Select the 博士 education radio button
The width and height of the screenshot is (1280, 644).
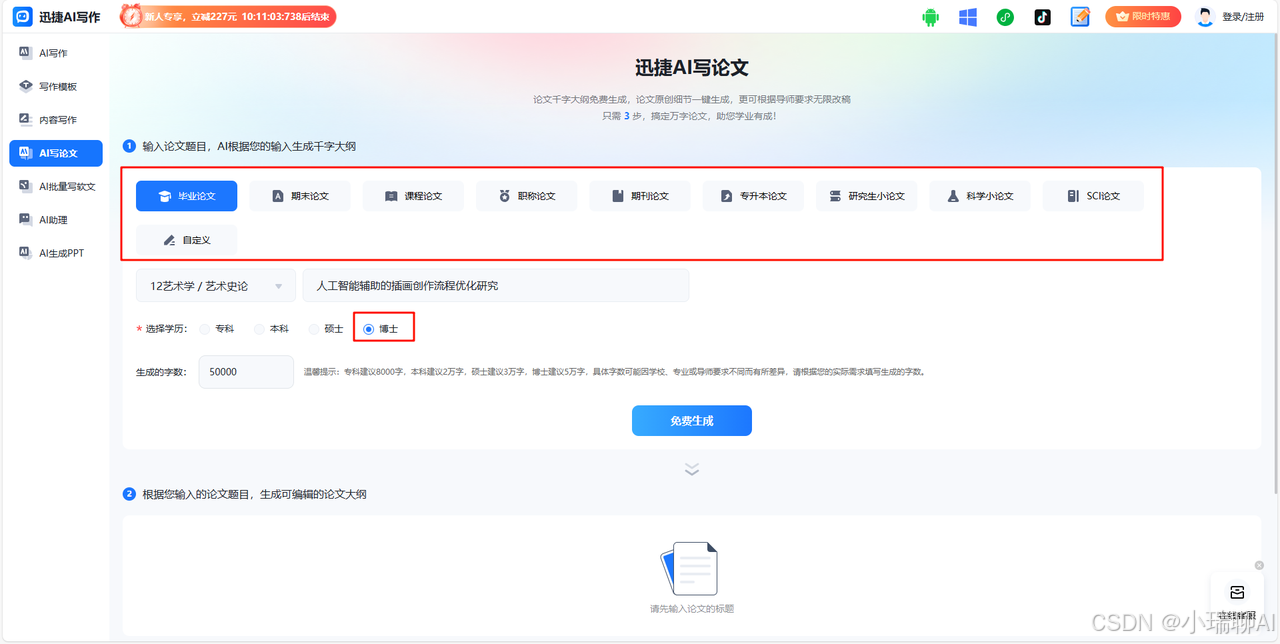[x=368, y=328]
